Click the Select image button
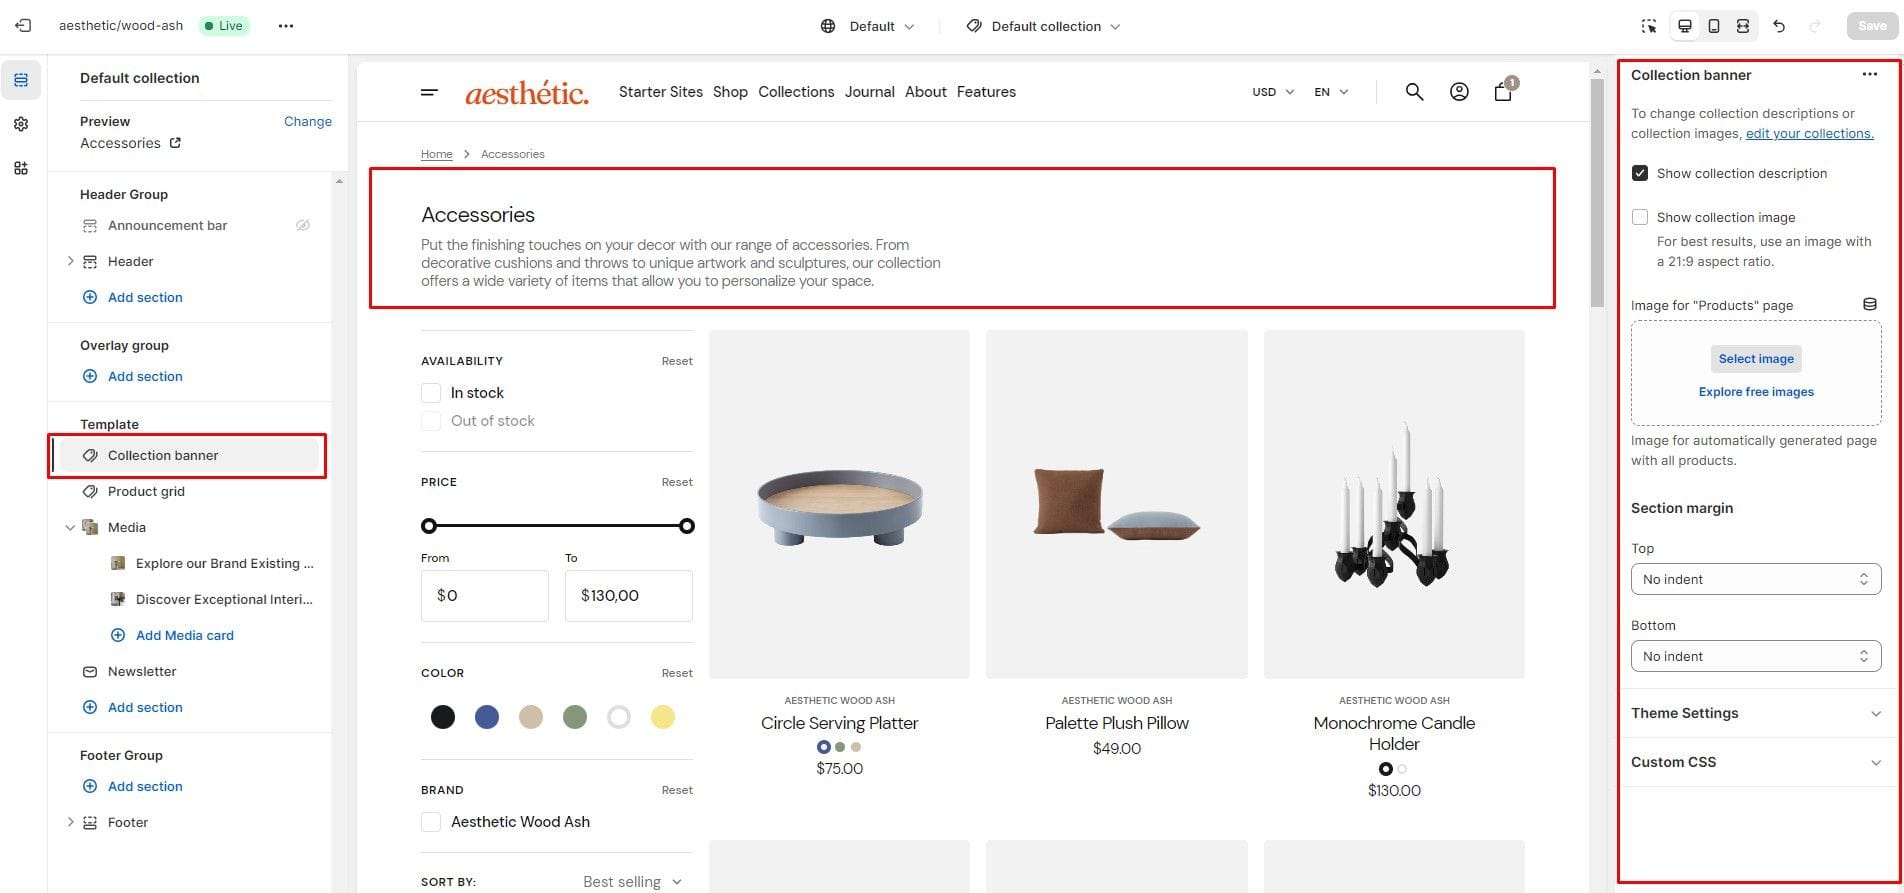The image size is (1904, 893). [1756, 359]
